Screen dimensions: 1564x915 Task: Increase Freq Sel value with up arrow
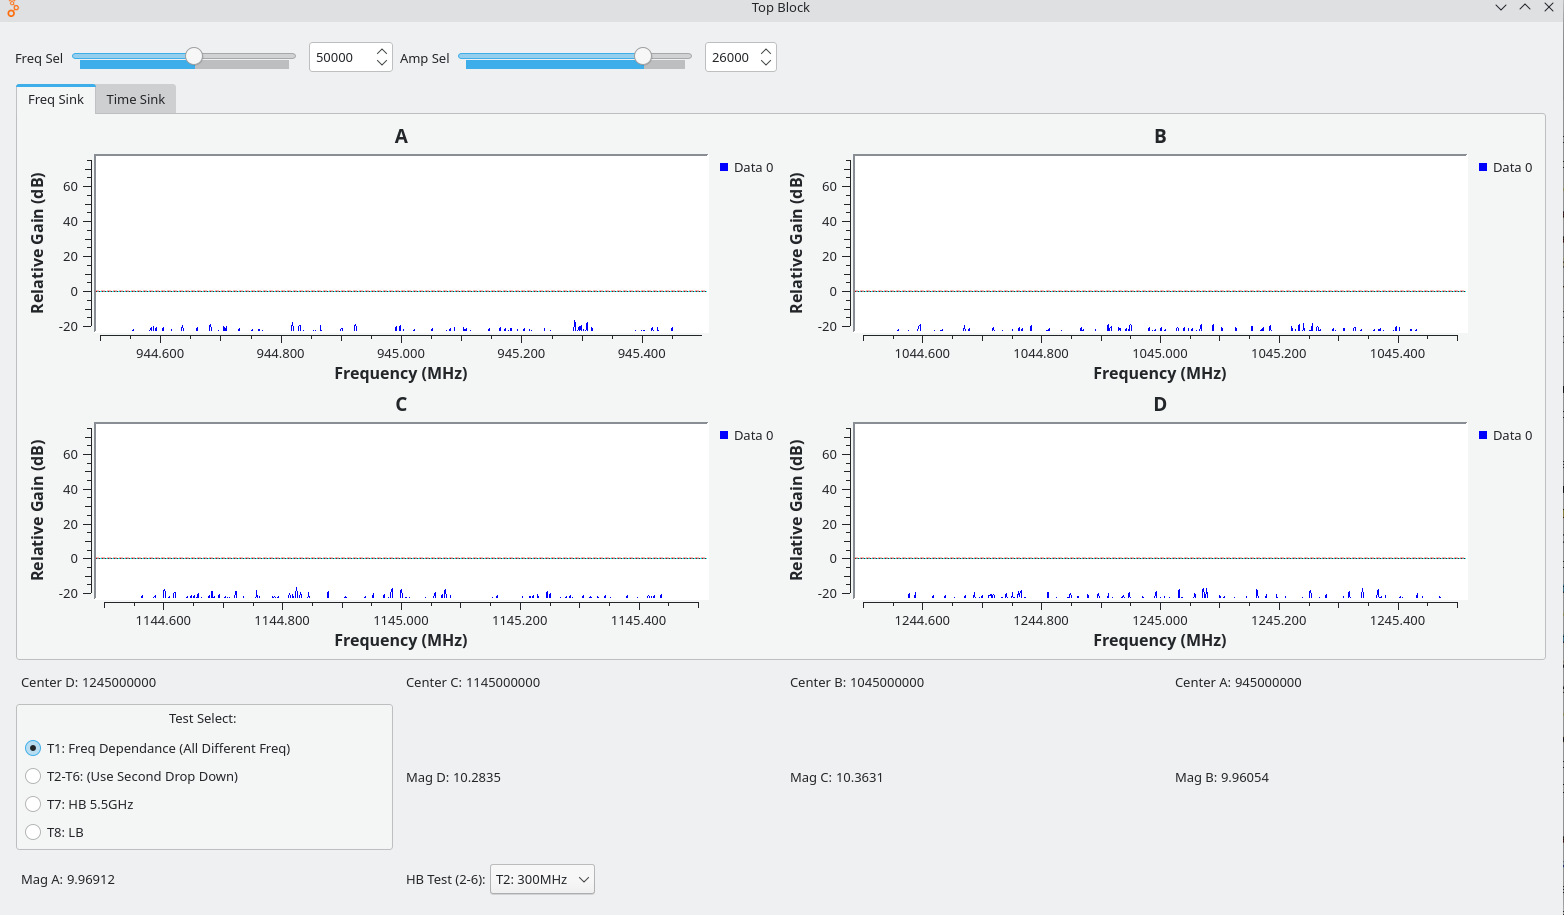click(x=382, y=51)
